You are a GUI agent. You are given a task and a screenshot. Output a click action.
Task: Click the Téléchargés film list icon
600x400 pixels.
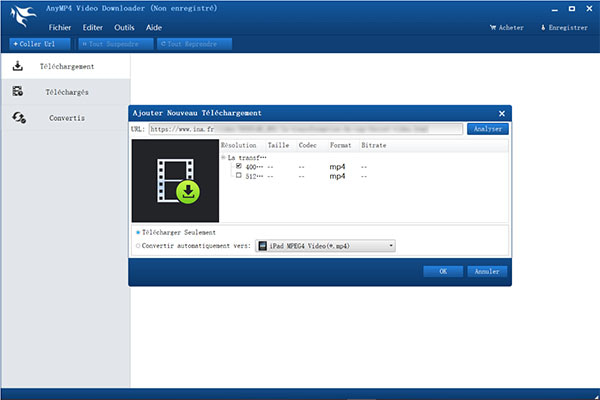(18, 91)
